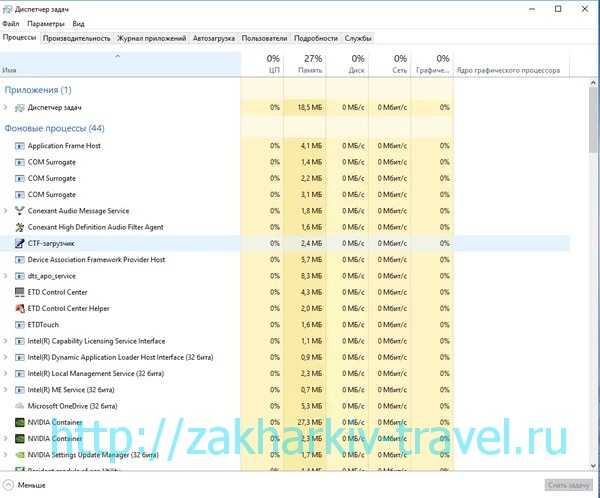Sort by the Память column header
The width and height of the screenshot is (600, 498).
point(305,64)
